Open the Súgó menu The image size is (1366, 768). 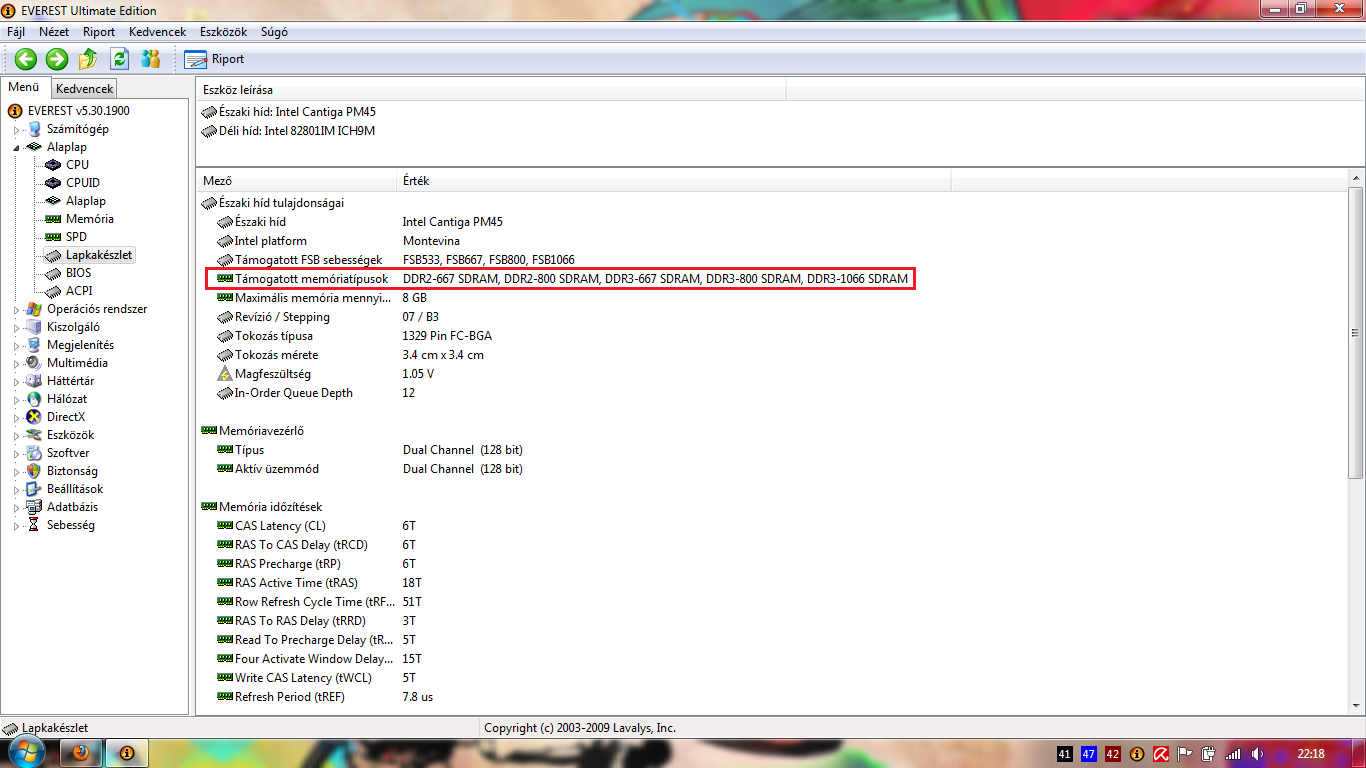(274, 32)
